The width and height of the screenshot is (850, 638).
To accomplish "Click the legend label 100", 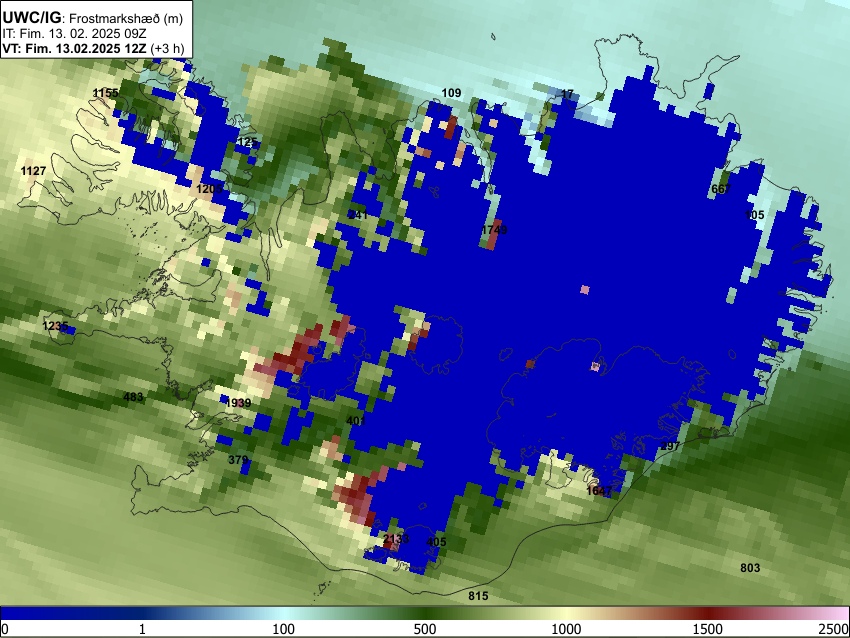I will [x=284, y=629].
